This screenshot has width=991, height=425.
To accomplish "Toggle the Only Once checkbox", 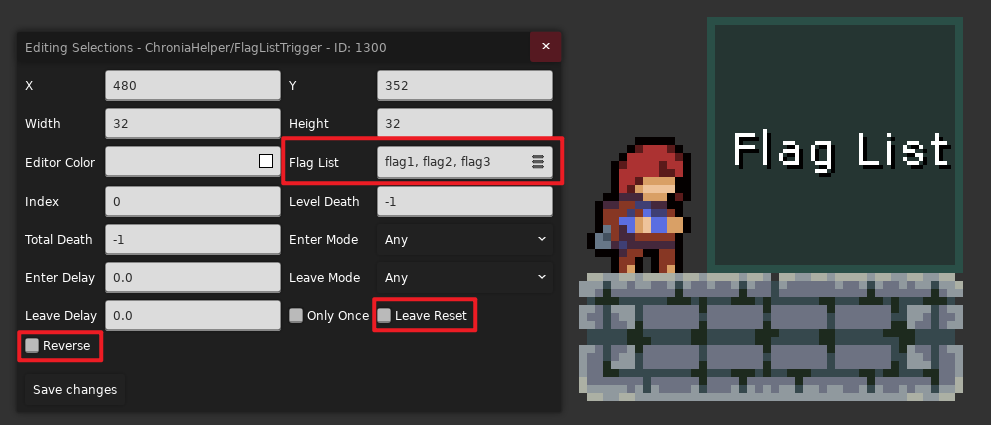I will pyautogui.click(x=296, y=315).
